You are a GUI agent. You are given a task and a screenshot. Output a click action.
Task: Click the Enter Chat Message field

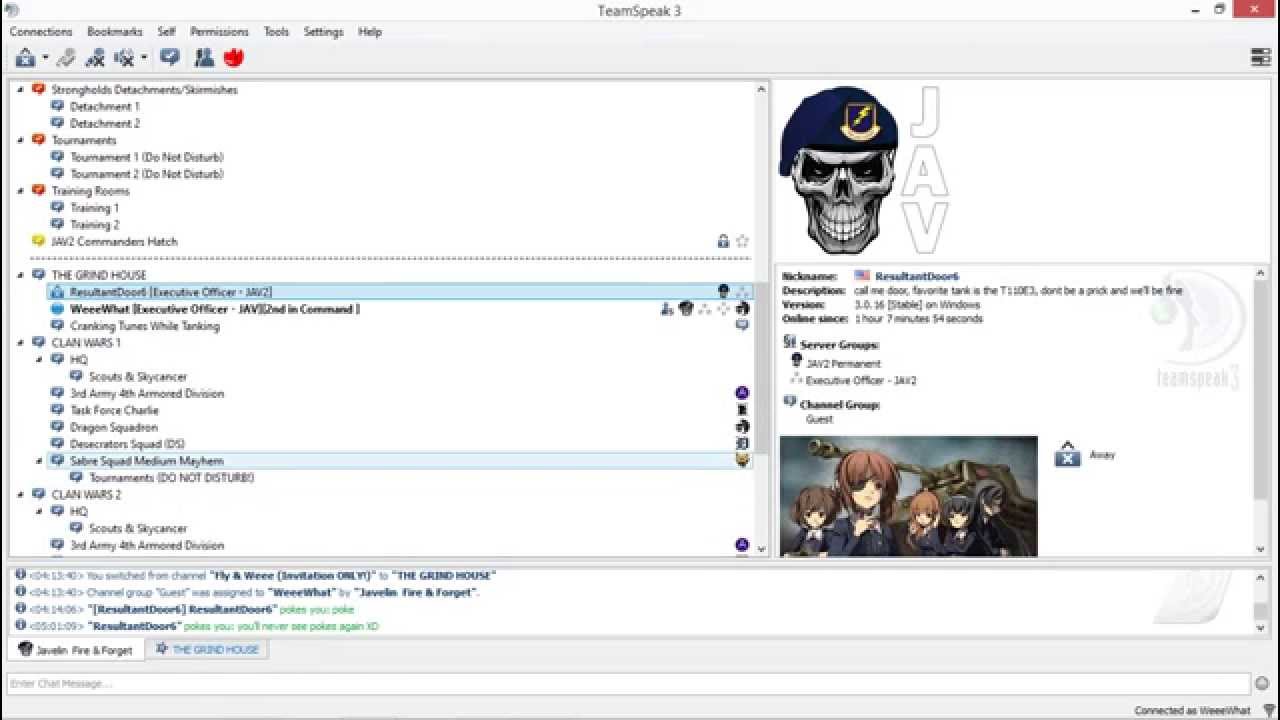[x=628, y=684]
